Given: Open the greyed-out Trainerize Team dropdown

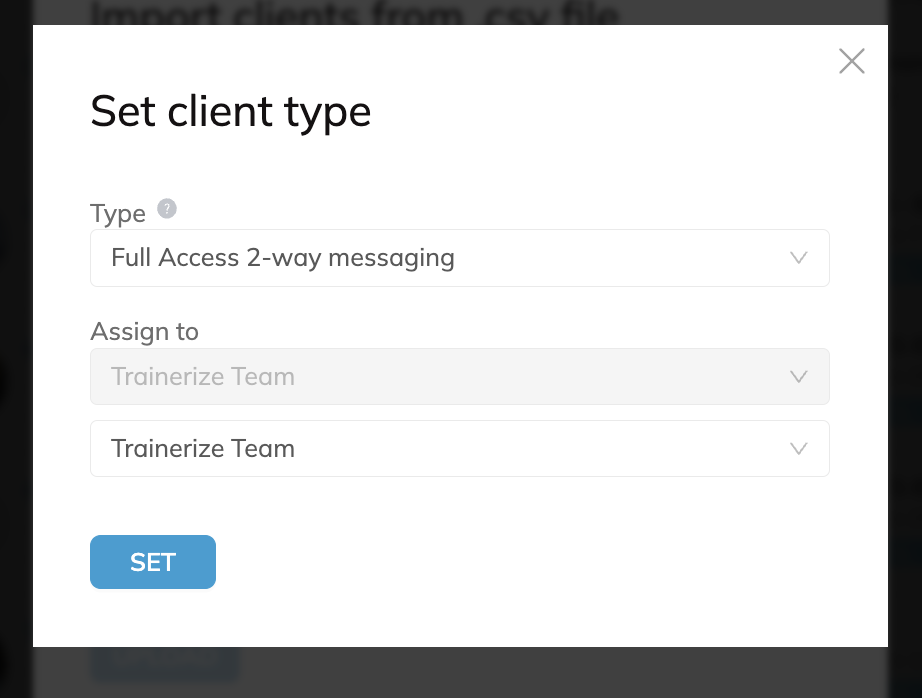Looking at the screenshot, I should click(x=459, y=377).
